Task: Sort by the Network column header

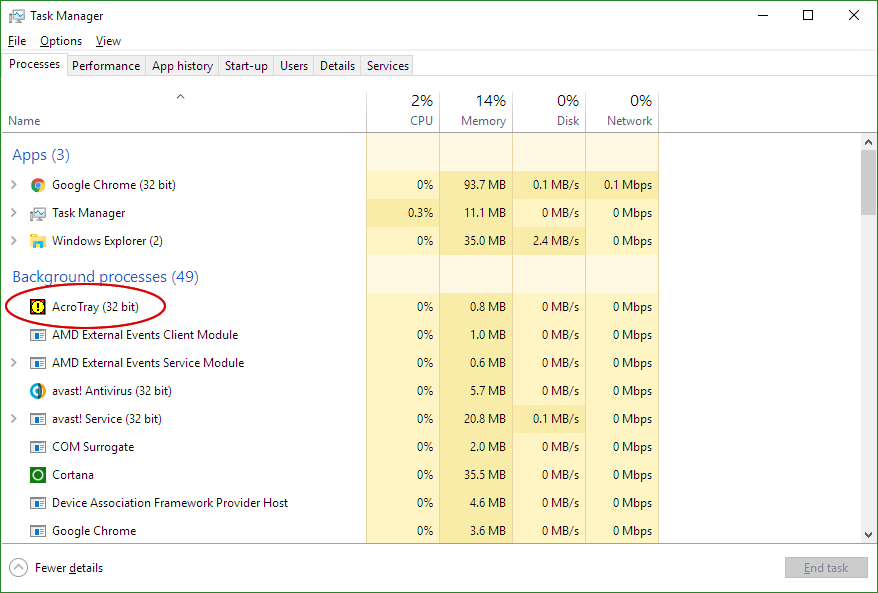Action: pyautogui.click(x=622, y=111)
